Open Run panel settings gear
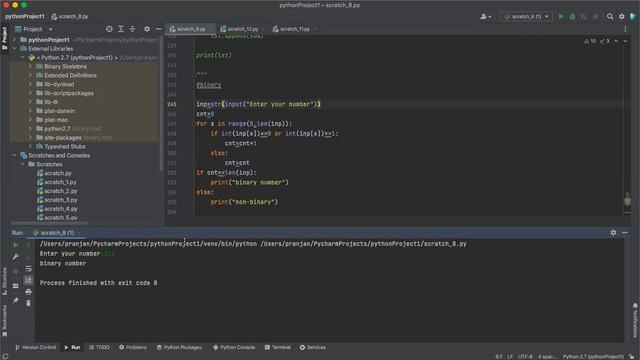This screenshot has width=640, height=360. tap(613, 232)
